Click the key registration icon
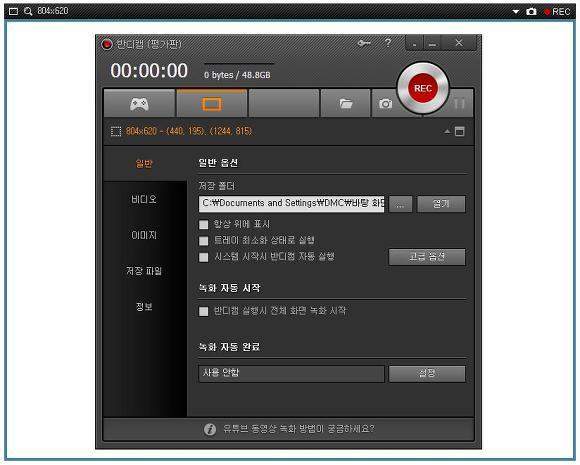This screenshot has height=465, width=580. coord(364,43)
